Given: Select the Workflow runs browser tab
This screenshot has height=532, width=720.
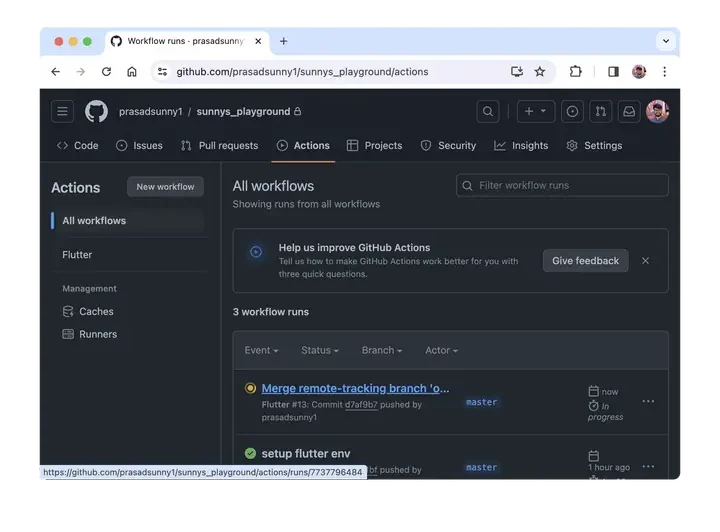Looking at the screenshot, I should tap(188, 41).
